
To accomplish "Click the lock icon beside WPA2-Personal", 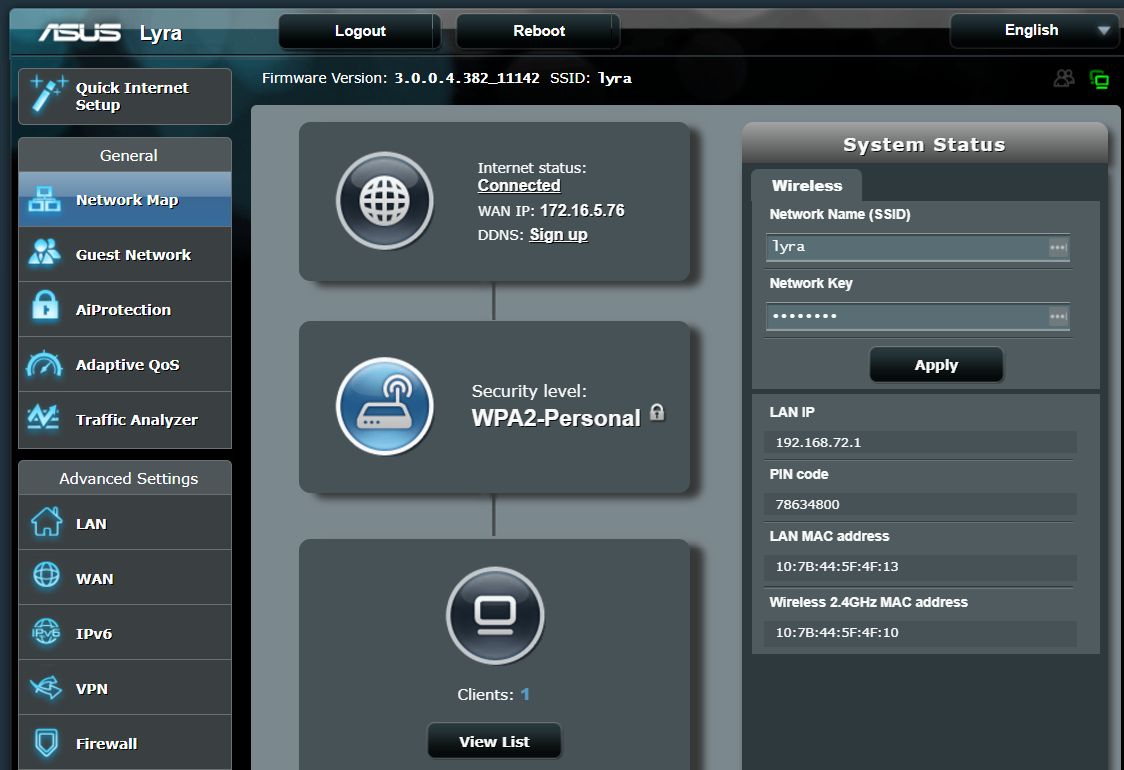I will (x=657, y=412).
